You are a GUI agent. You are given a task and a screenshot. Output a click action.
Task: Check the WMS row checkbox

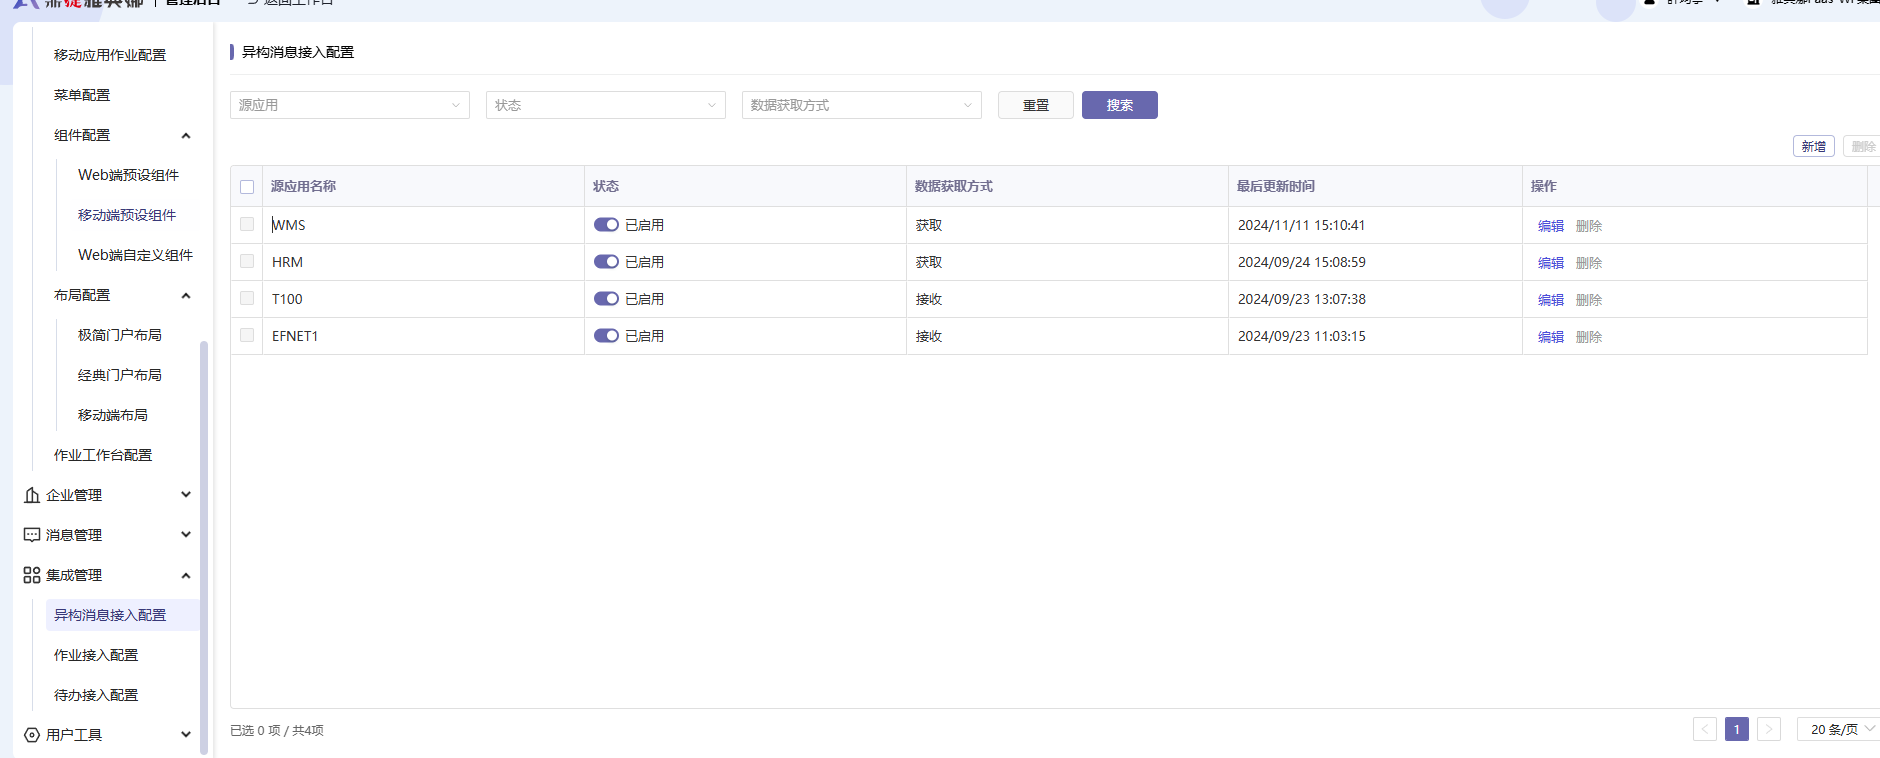[x=247, y=224]
